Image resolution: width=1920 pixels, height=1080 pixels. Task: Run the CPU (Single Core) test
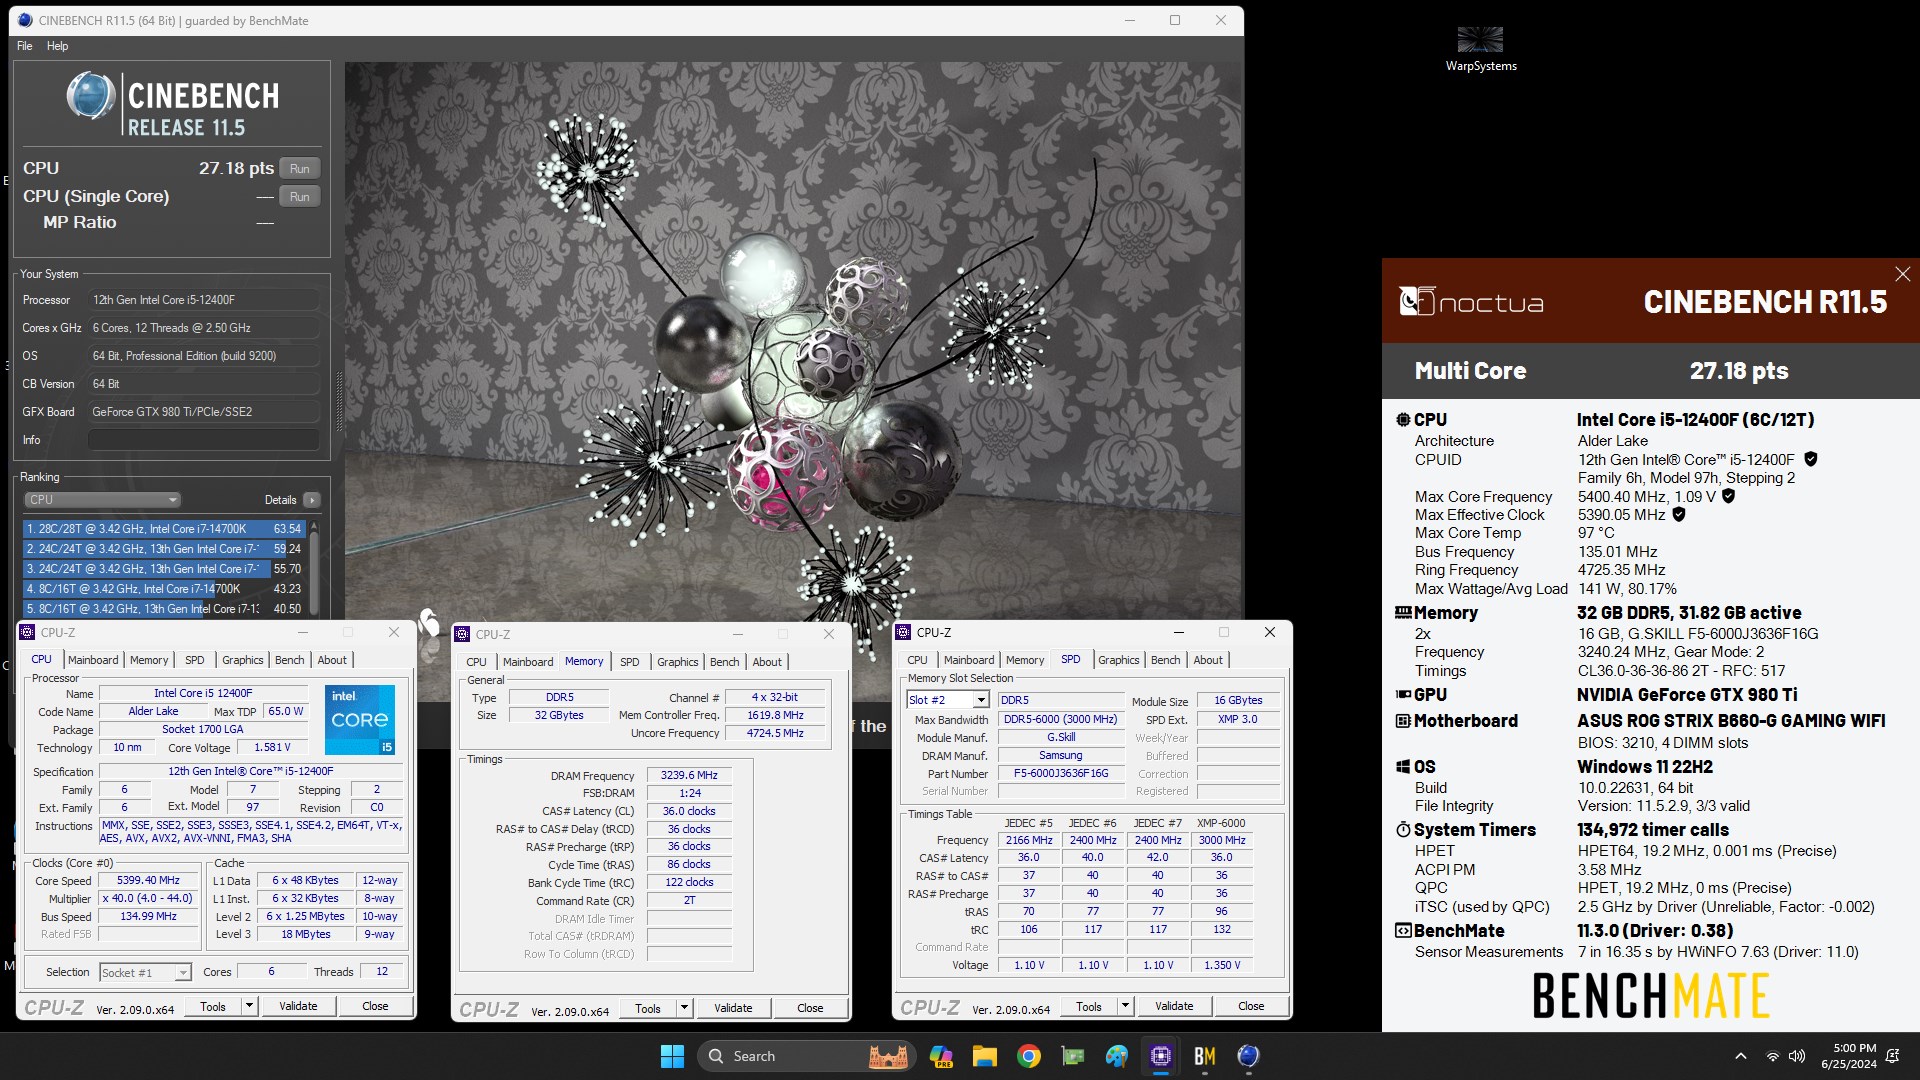point(299,197)
